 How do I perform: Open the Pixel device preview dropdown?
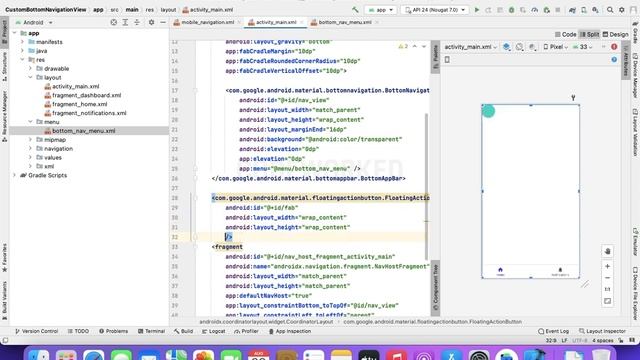(x=556, y=47)
